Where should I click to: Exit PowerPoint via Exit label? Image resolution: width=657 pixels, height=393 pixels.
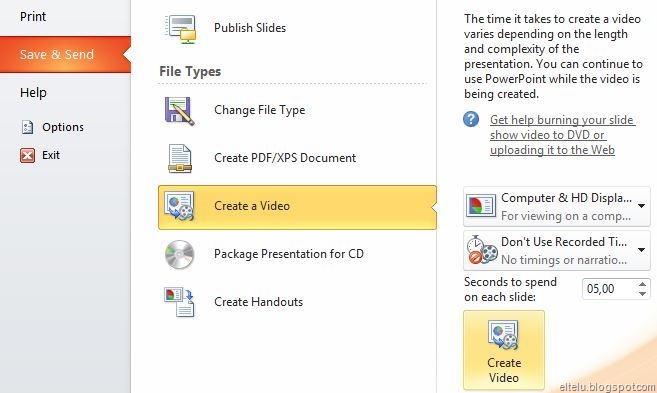(51, 155)
